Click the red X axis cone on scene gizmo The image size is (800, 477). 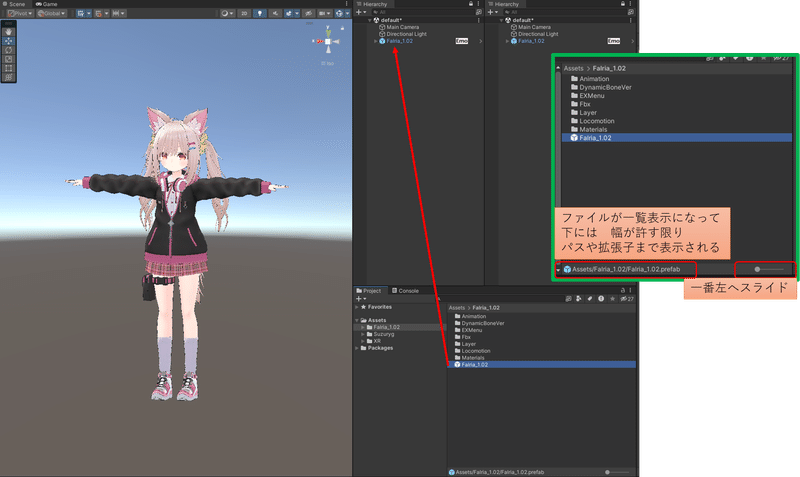tap(320, 41)
